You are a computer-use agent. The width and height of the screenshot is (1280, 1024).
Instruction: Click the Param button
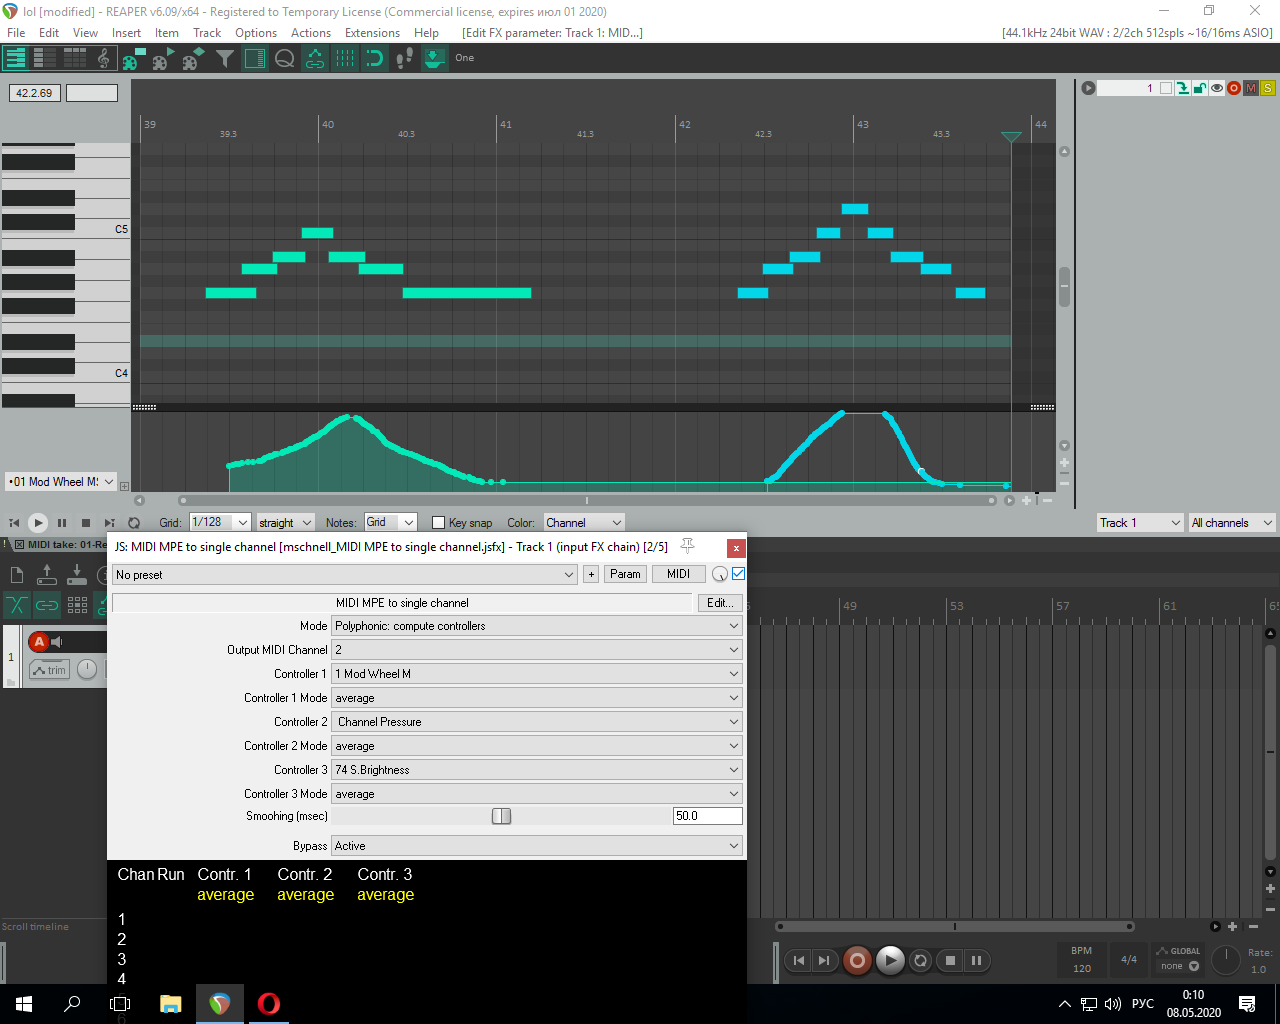pos(625,574)
